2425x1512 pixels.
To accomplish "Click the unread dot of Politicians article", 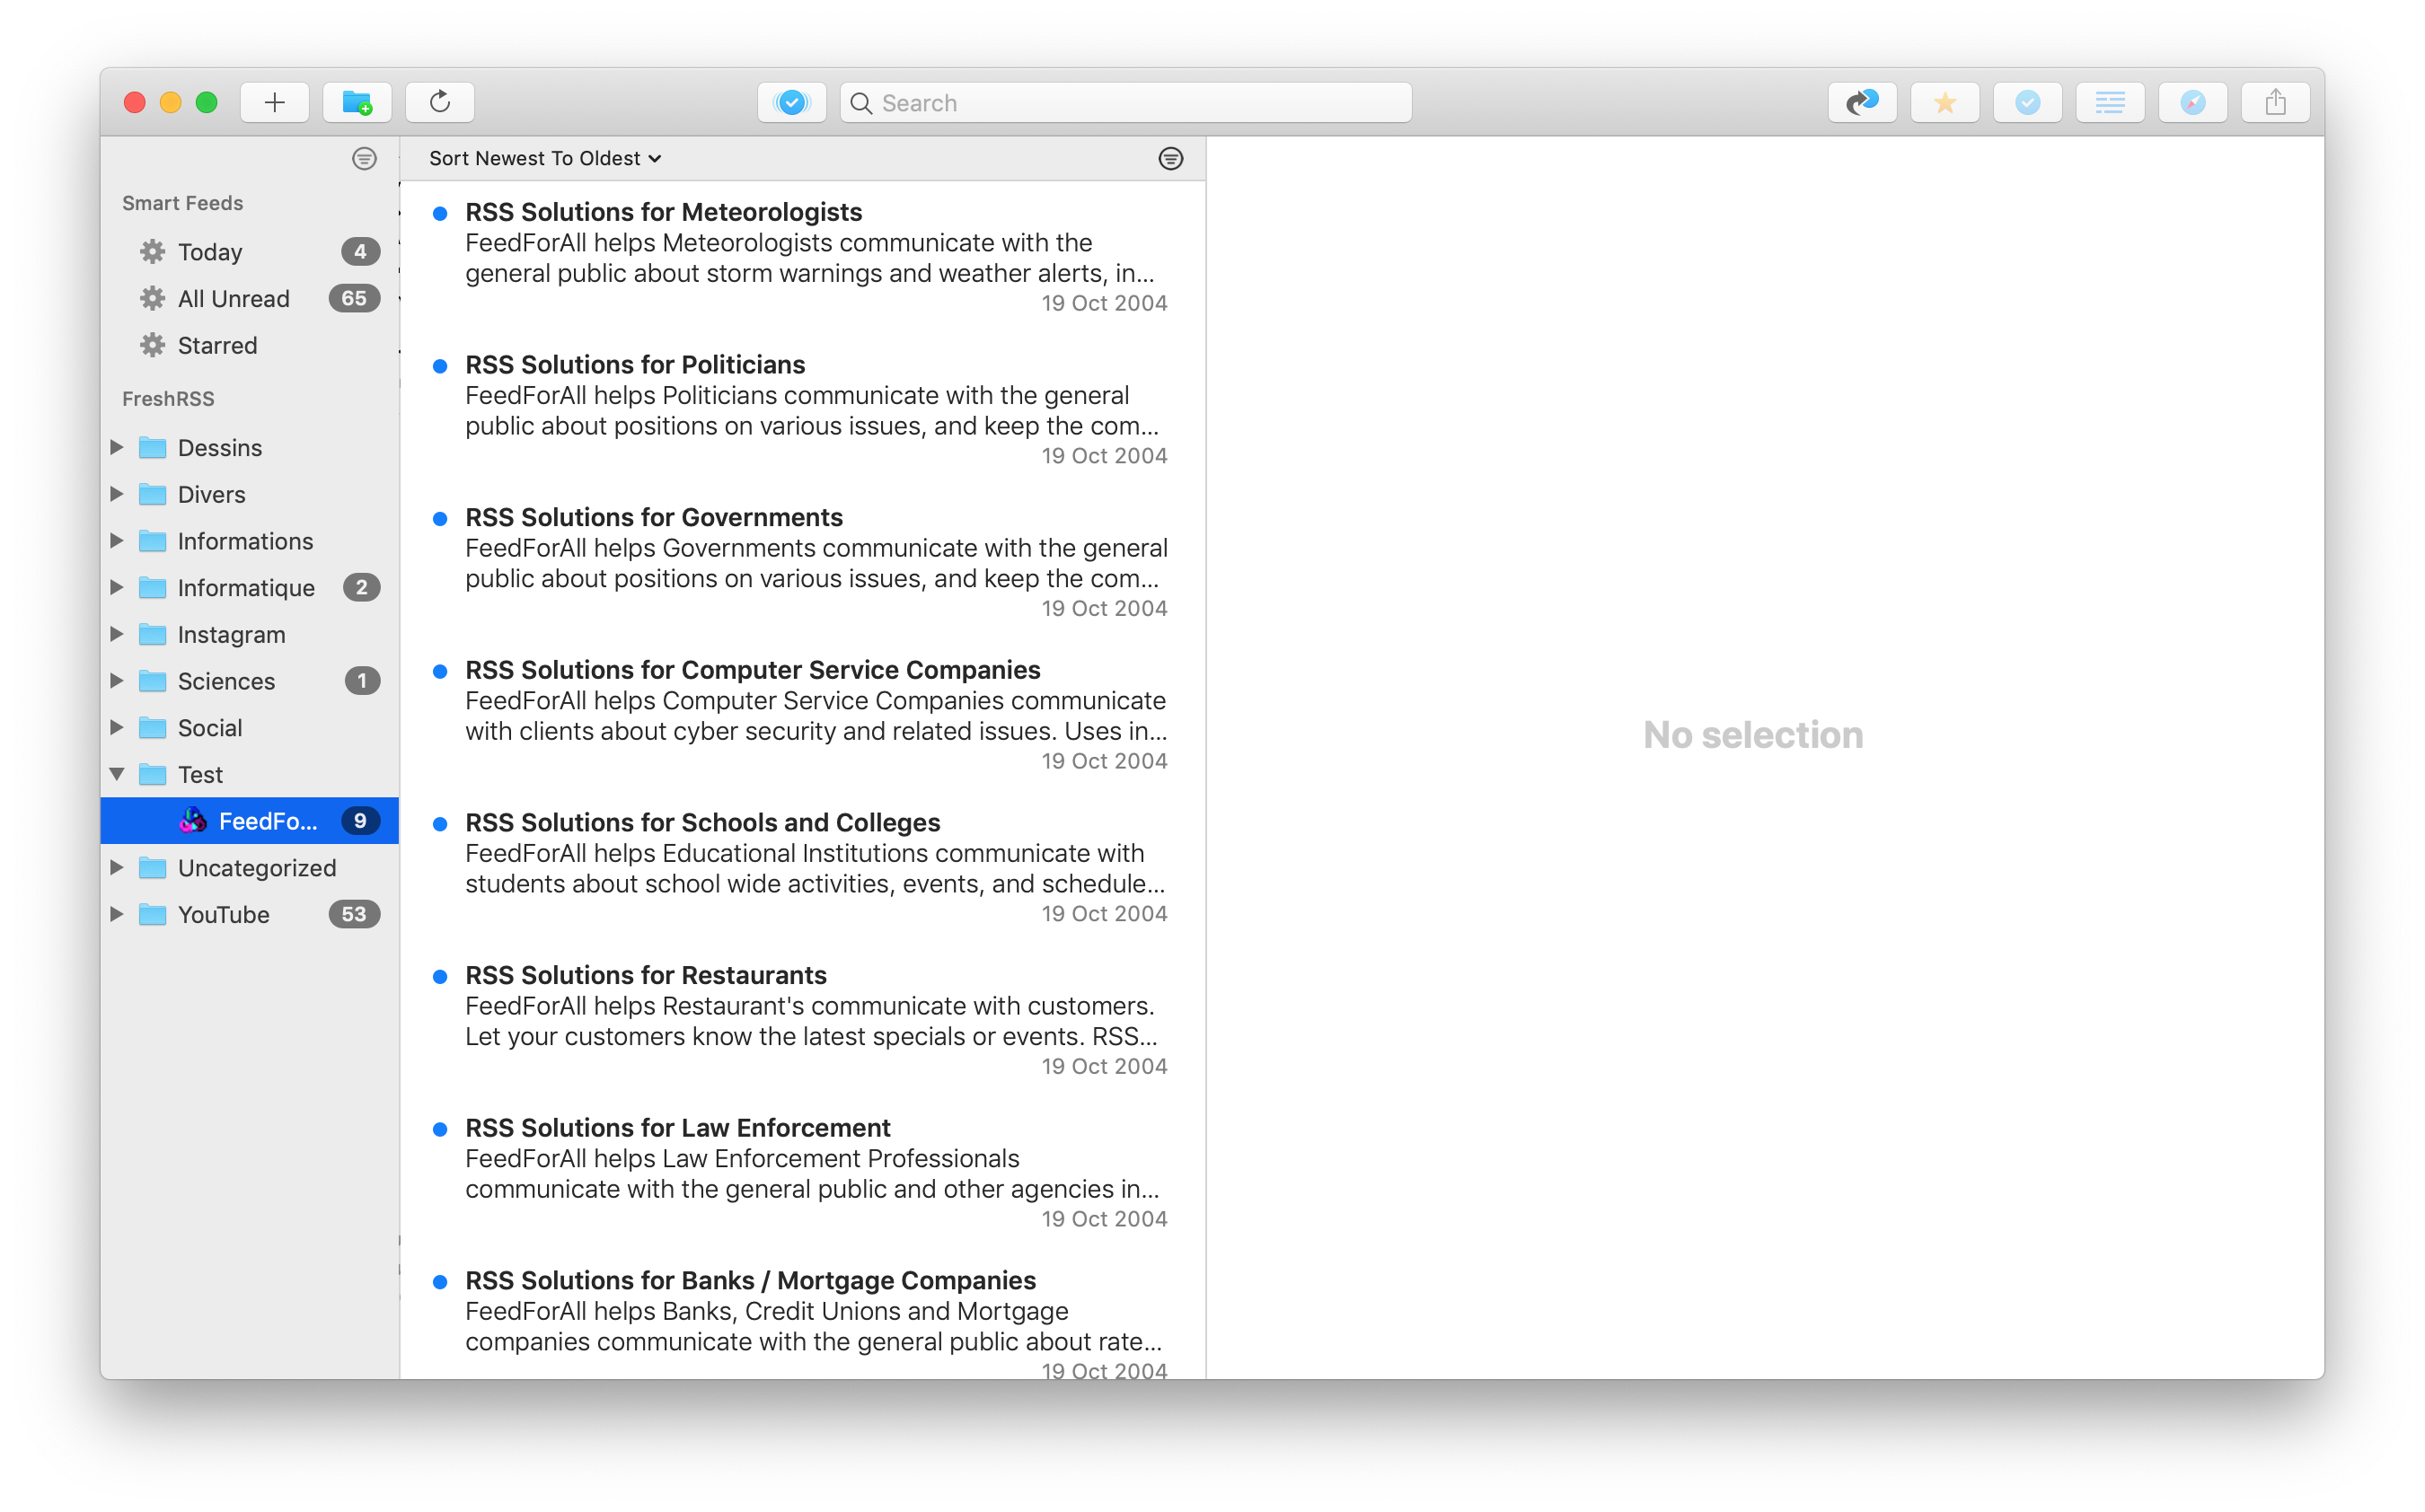I will 439,366.
